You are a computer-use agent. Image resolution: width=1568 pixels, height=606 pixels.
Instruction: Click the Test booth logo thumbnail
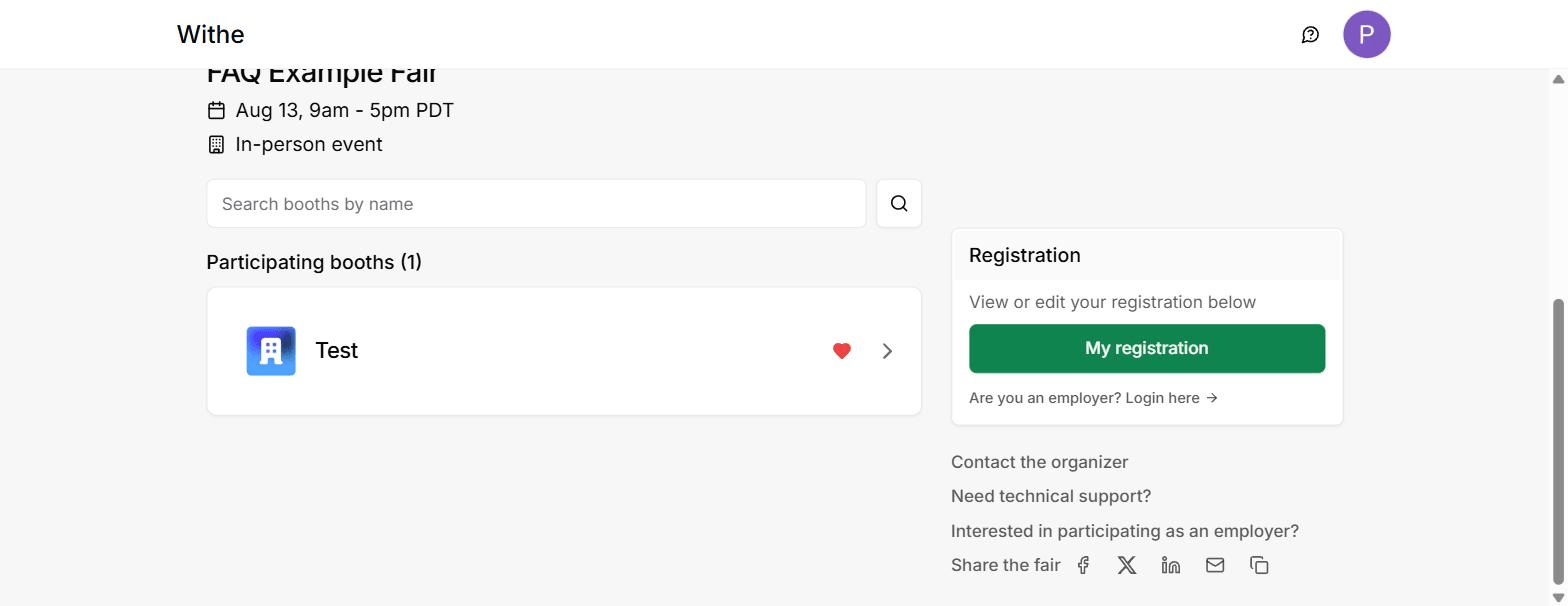271,351
